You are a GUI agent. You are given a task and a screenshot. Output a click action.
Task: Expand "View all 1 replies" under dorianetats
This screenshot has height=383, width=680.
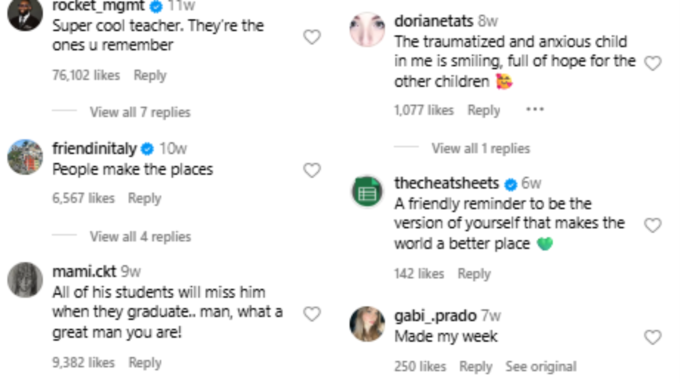(x=481, y=149)
